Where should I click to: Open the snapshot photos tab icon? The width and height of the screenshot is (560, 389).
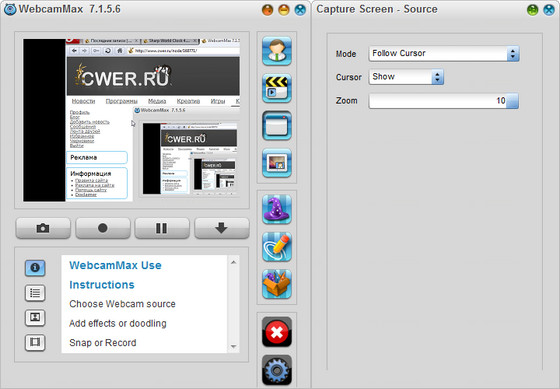pos(35,318)
